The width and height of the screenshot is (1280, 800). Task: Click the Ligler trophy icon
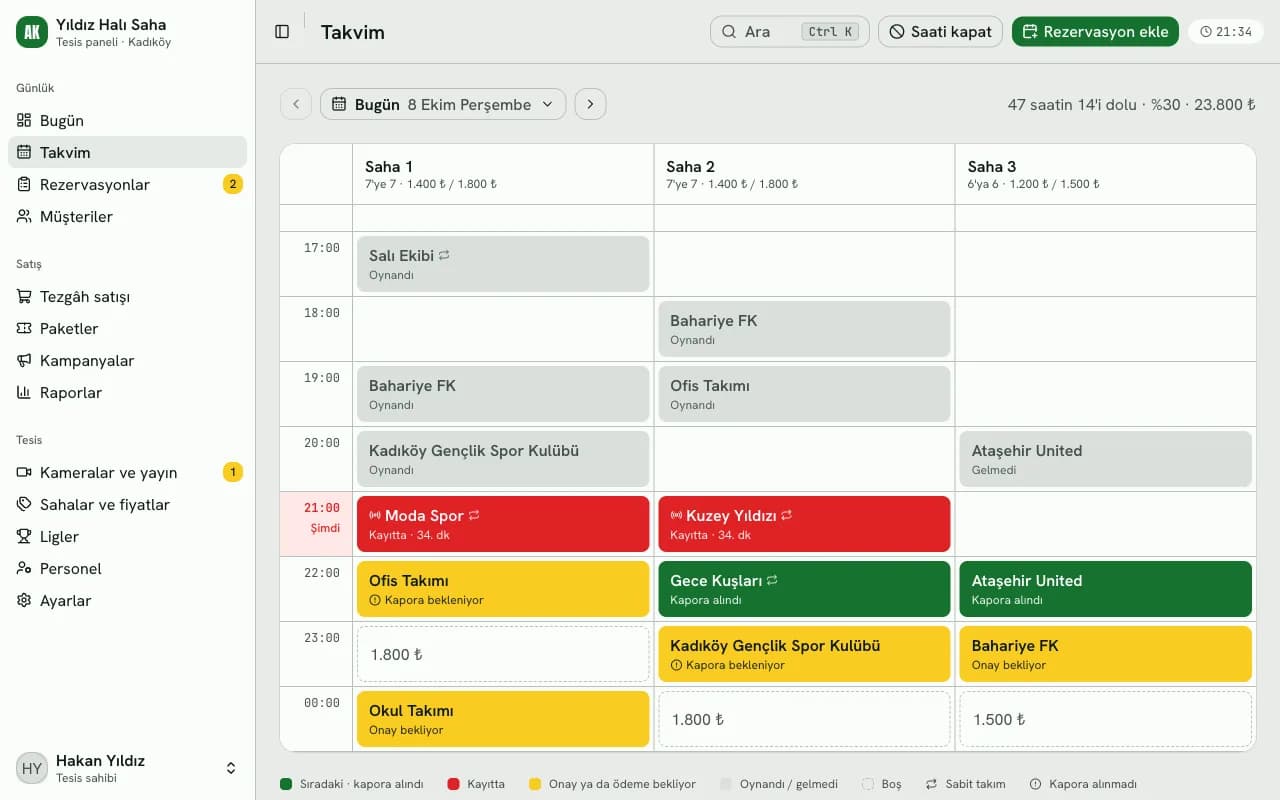[x=24, y=536]
